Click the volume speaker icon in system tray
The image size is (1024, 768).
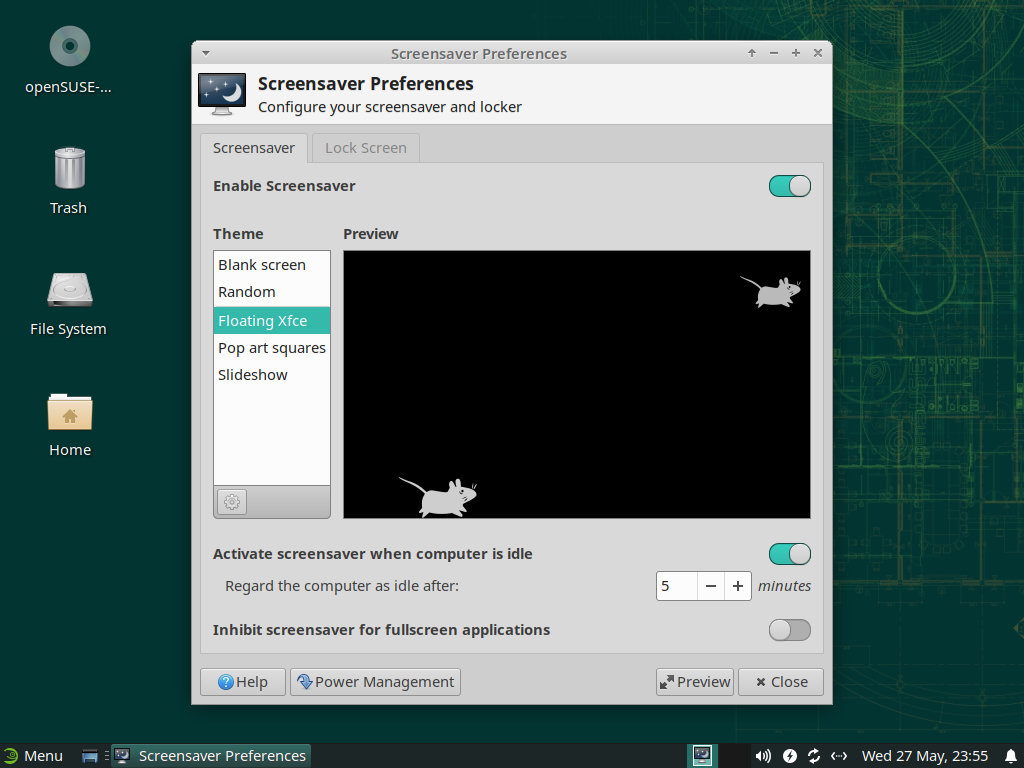point(763,756)
